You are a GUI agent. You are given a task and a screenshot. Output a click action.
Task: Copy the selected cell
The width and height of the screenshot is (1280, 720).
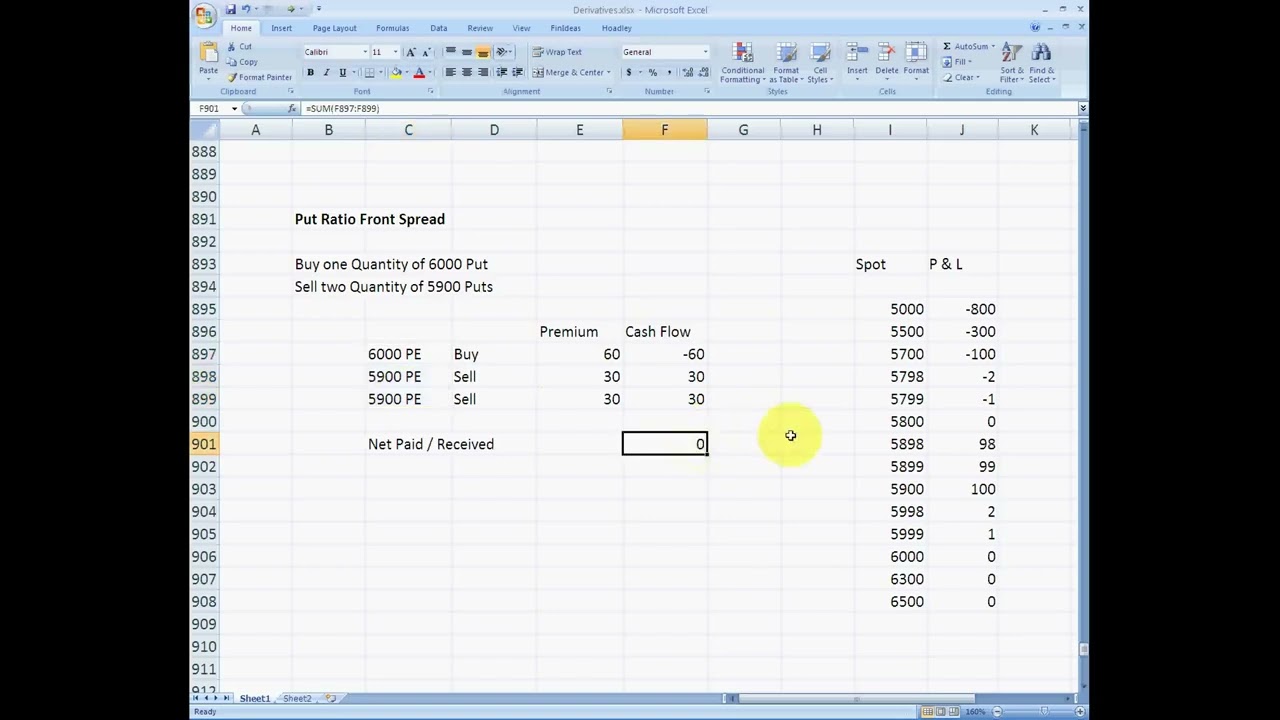(242, 62)
